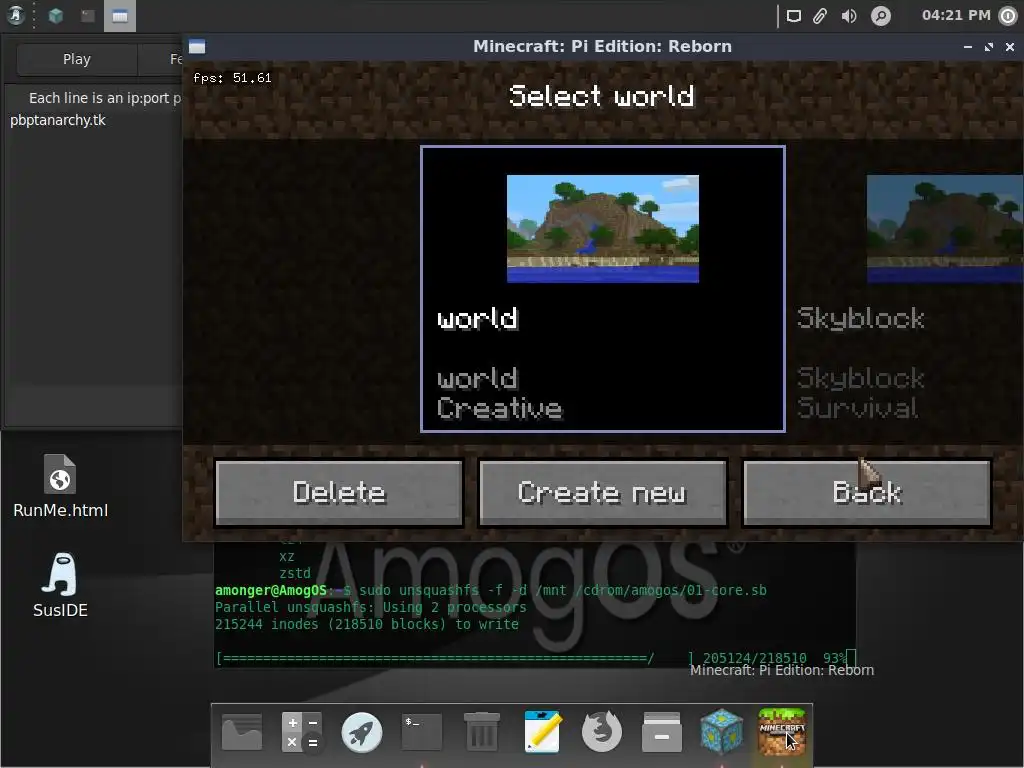This screenshot has width=1024, height=768.
Task: Click the pbptanarchy.tk server entry
Action: [x=57, y=120]
